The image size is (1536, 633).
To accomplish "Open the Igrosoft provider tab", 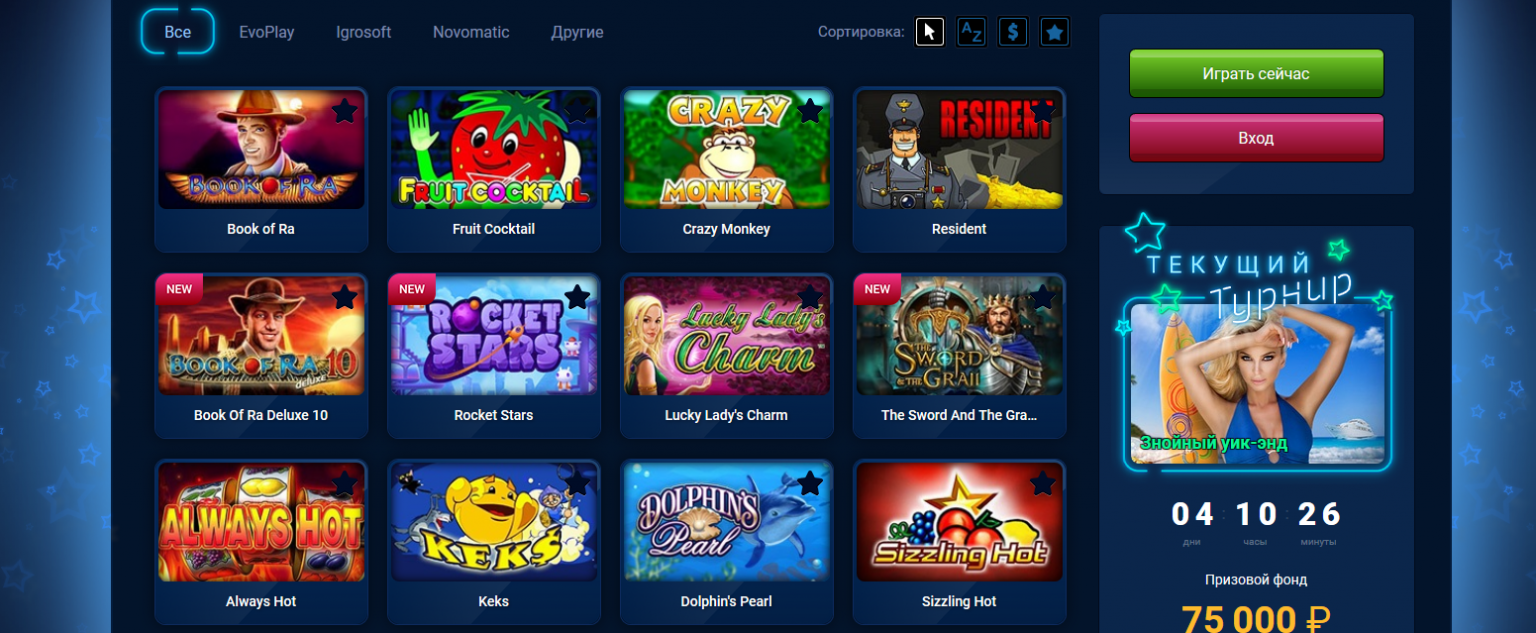I will click(x=364, y=32).
